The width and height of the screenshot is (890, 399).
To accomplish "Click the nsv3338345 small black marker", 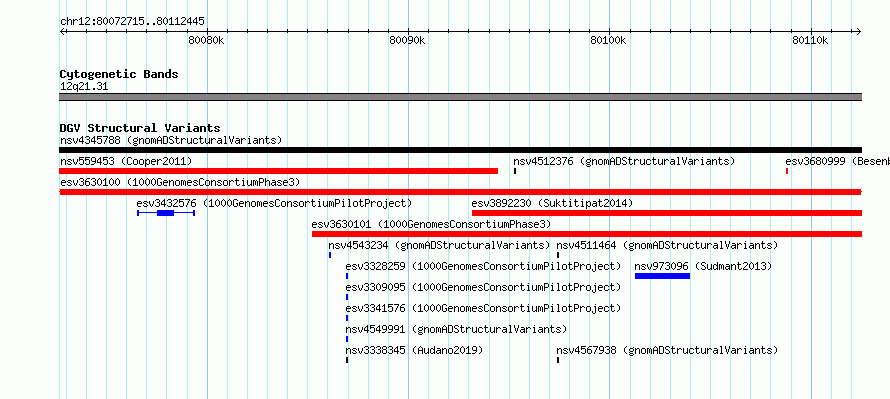I will [x=347, y=360].
